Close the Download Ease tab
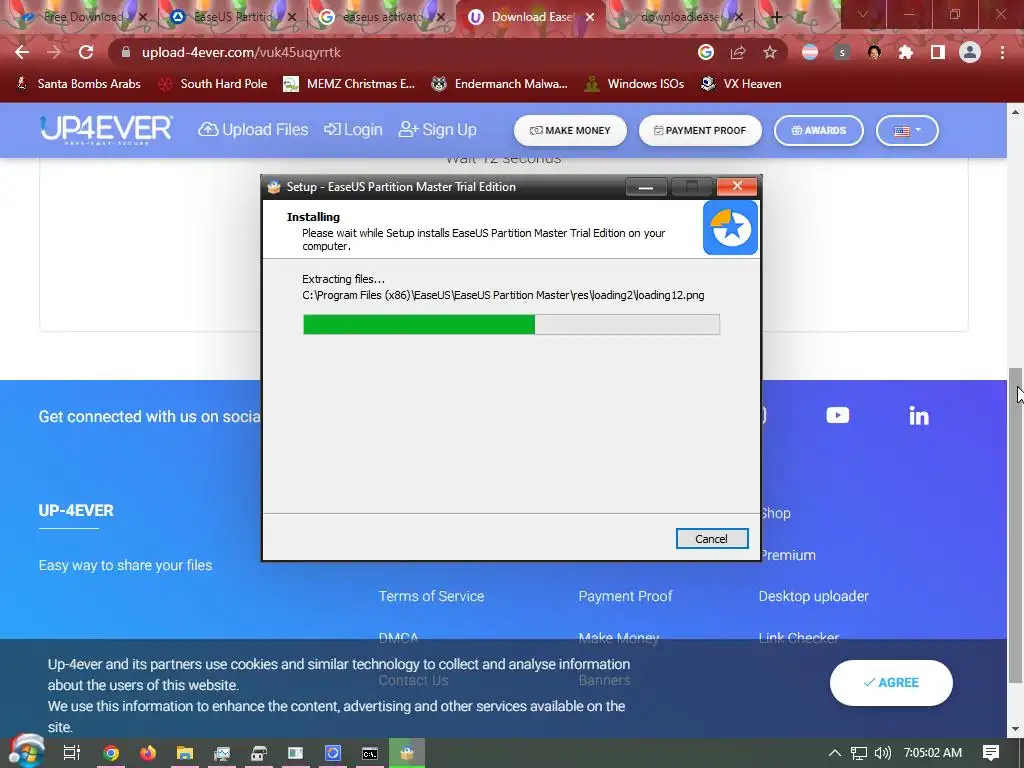The height and width of the screenshot is (768, 1024). point(590,17)
